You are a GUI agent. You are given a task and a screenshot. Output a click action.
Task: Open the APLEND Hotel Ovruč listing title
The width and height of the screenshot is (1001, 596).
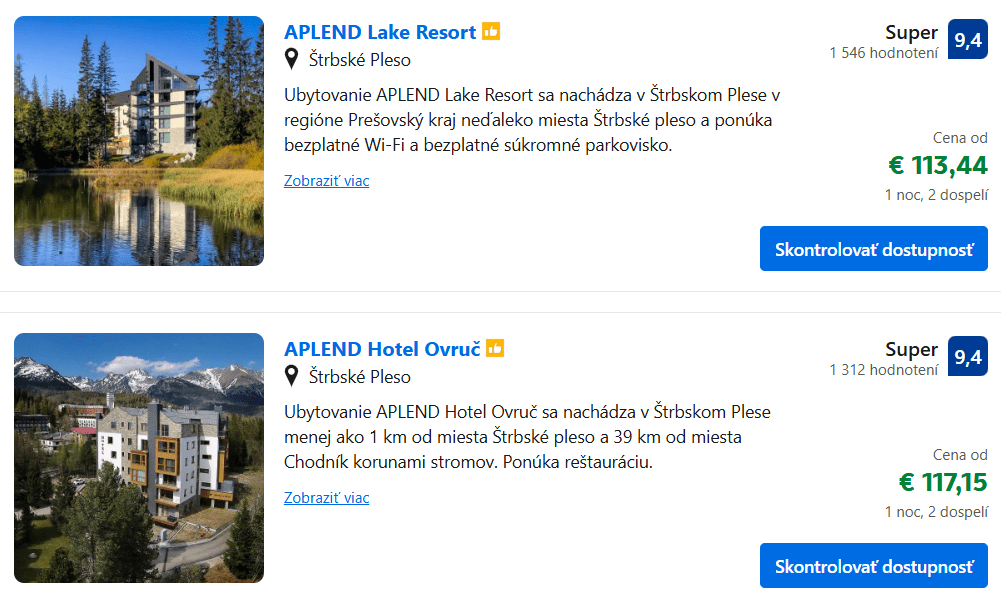(381, 349)
